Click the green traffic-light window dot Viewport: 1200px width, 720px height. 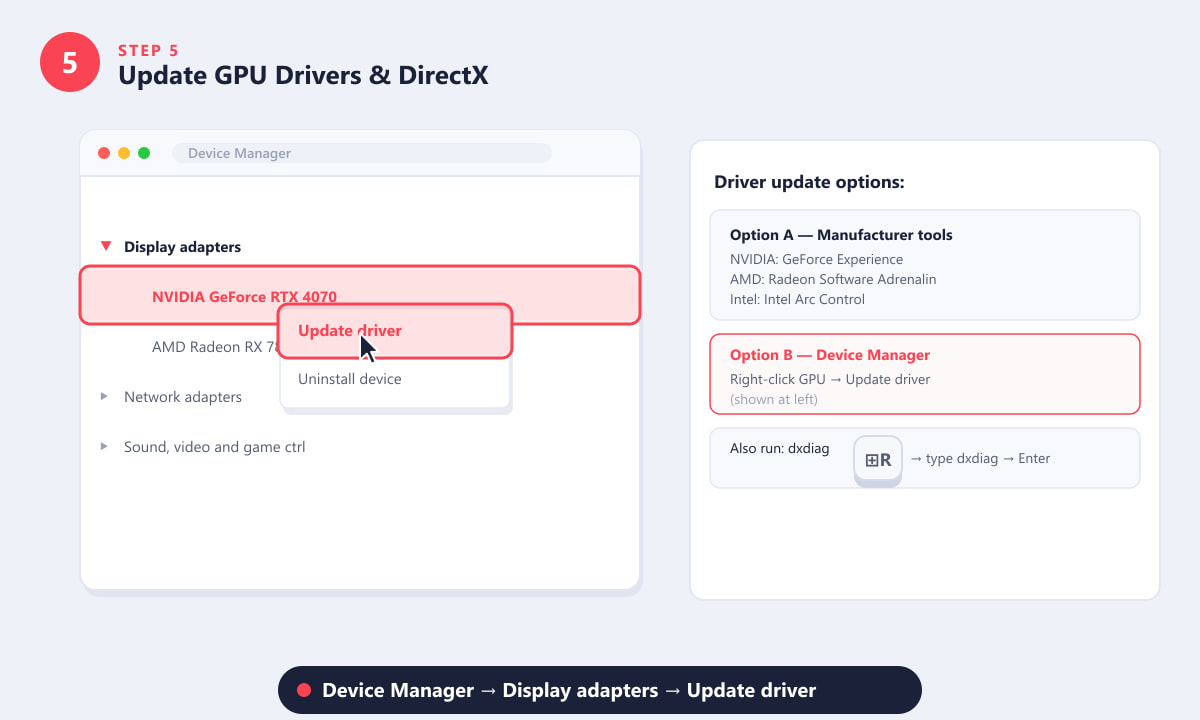tap(144, 153)
